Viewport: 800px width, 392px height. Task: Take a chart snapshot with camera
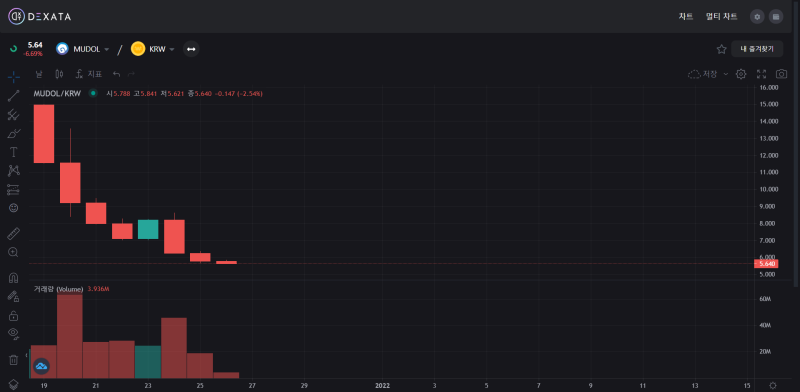(782, 75)
